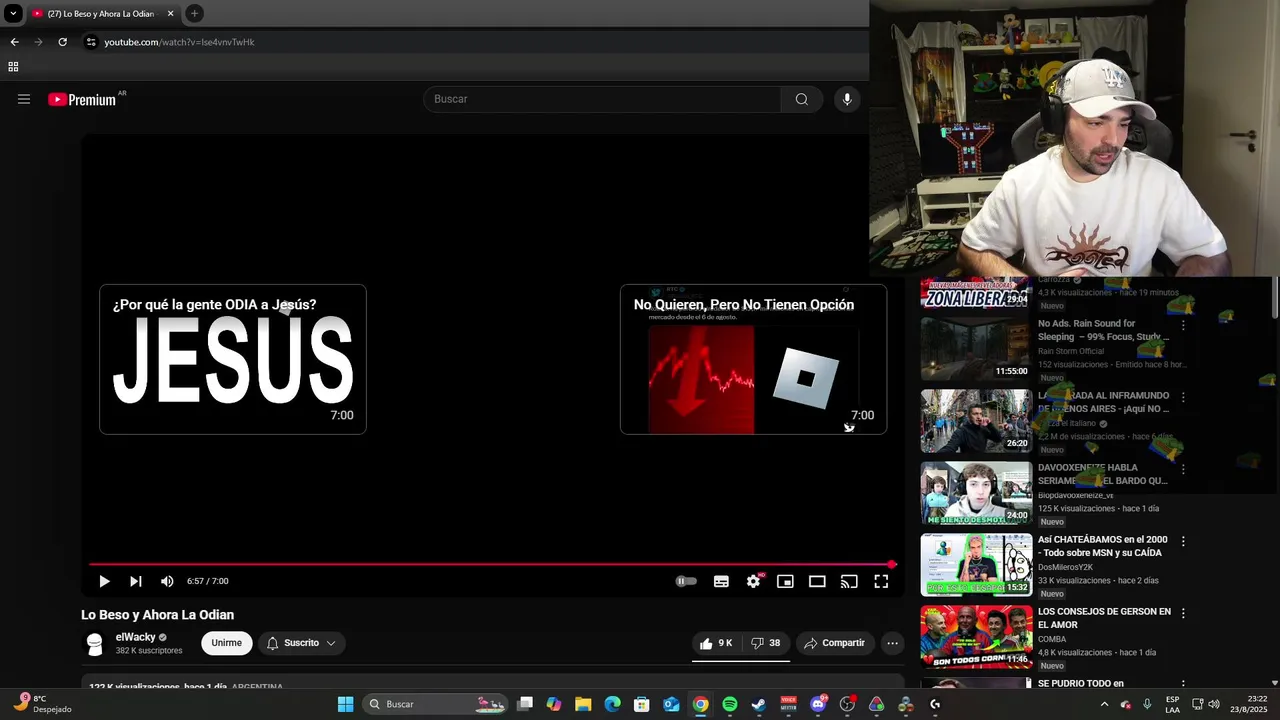Open the elWacky channel name link
Viewport: 1280px width, 720px height.
pyautogui.click(x=135, y=637)
